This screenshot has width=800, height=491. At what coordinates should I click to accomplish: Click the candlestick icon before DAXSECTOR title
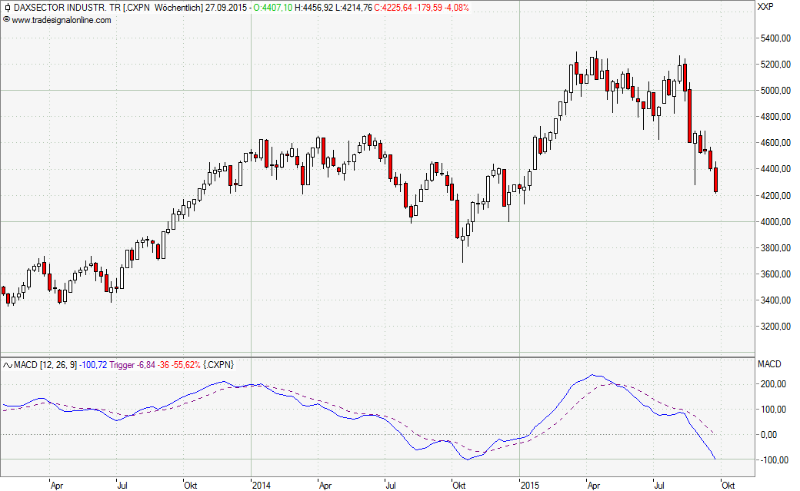(8, 7)
